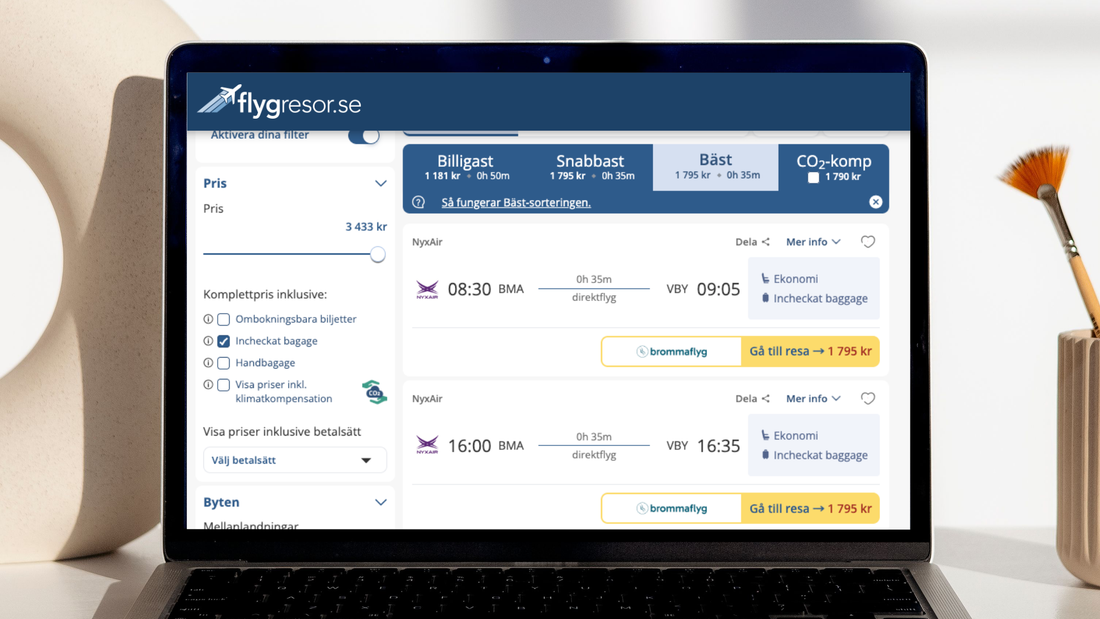
Task: Click NyxAir logo on 08:30 flight
Action: coord(427,290)
